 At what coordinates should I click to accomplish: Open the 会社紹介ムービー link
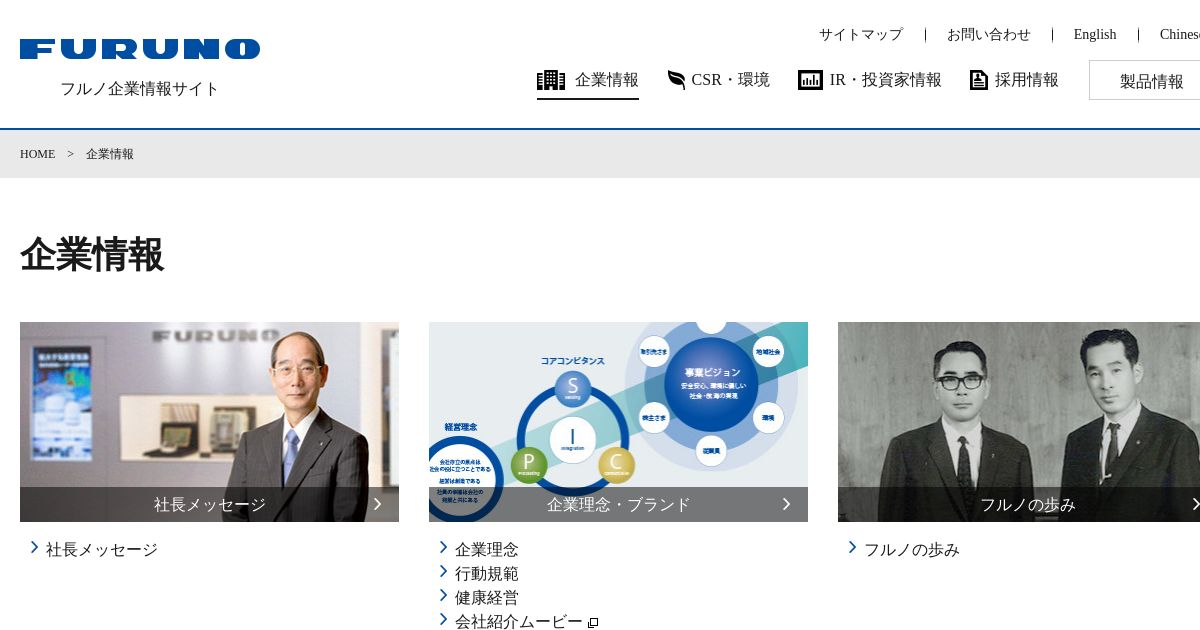click(519, 621)
